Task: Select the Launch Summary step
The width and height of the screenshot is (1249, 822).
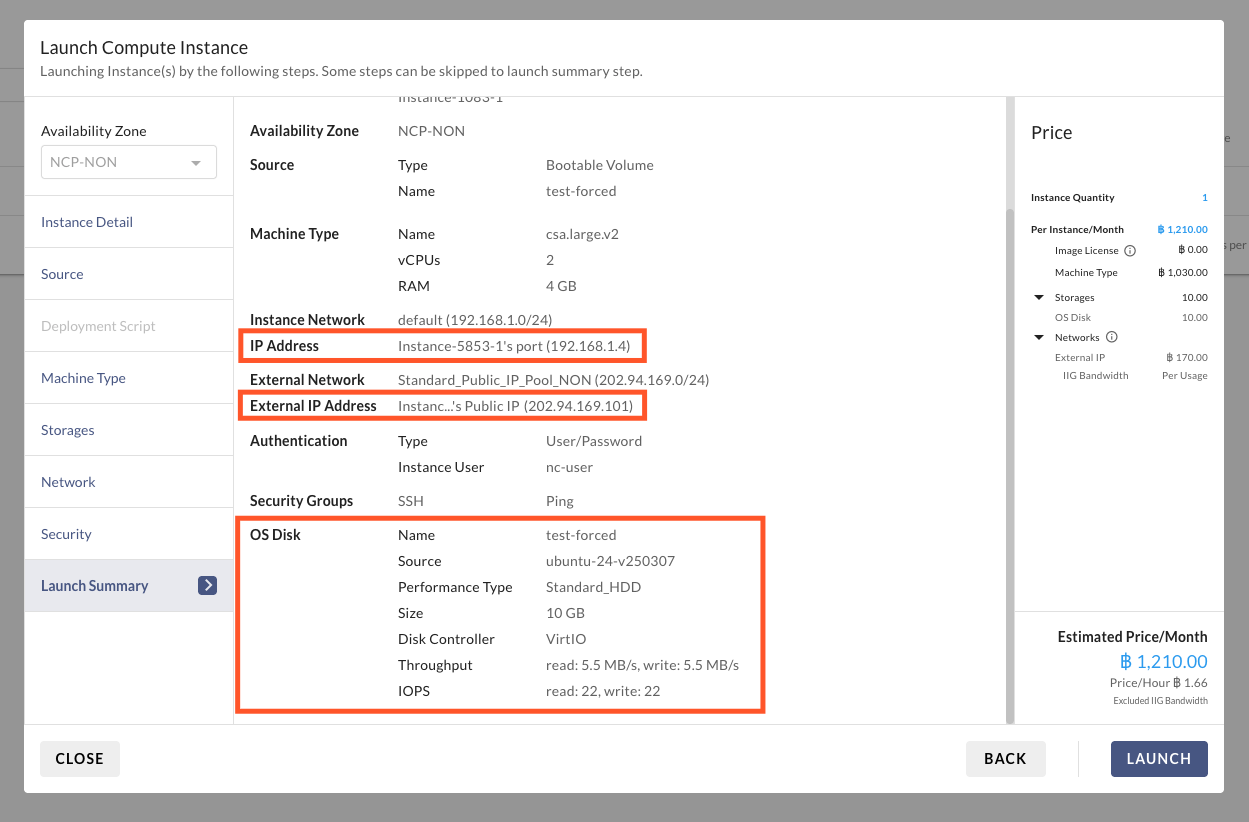Action: click(x=95, y=586)
